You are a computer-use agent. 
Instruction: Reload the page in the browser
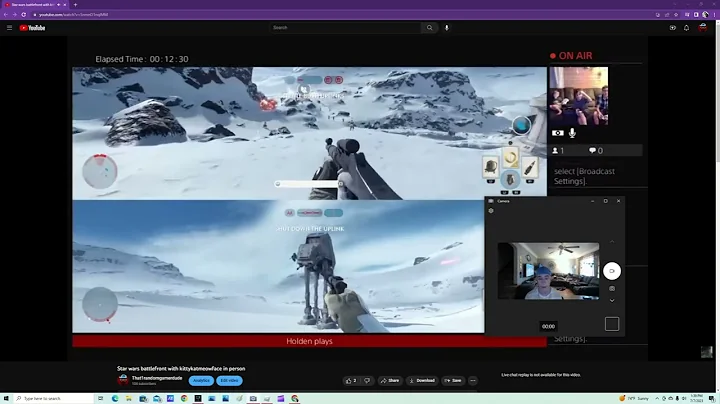coord(23,15)
